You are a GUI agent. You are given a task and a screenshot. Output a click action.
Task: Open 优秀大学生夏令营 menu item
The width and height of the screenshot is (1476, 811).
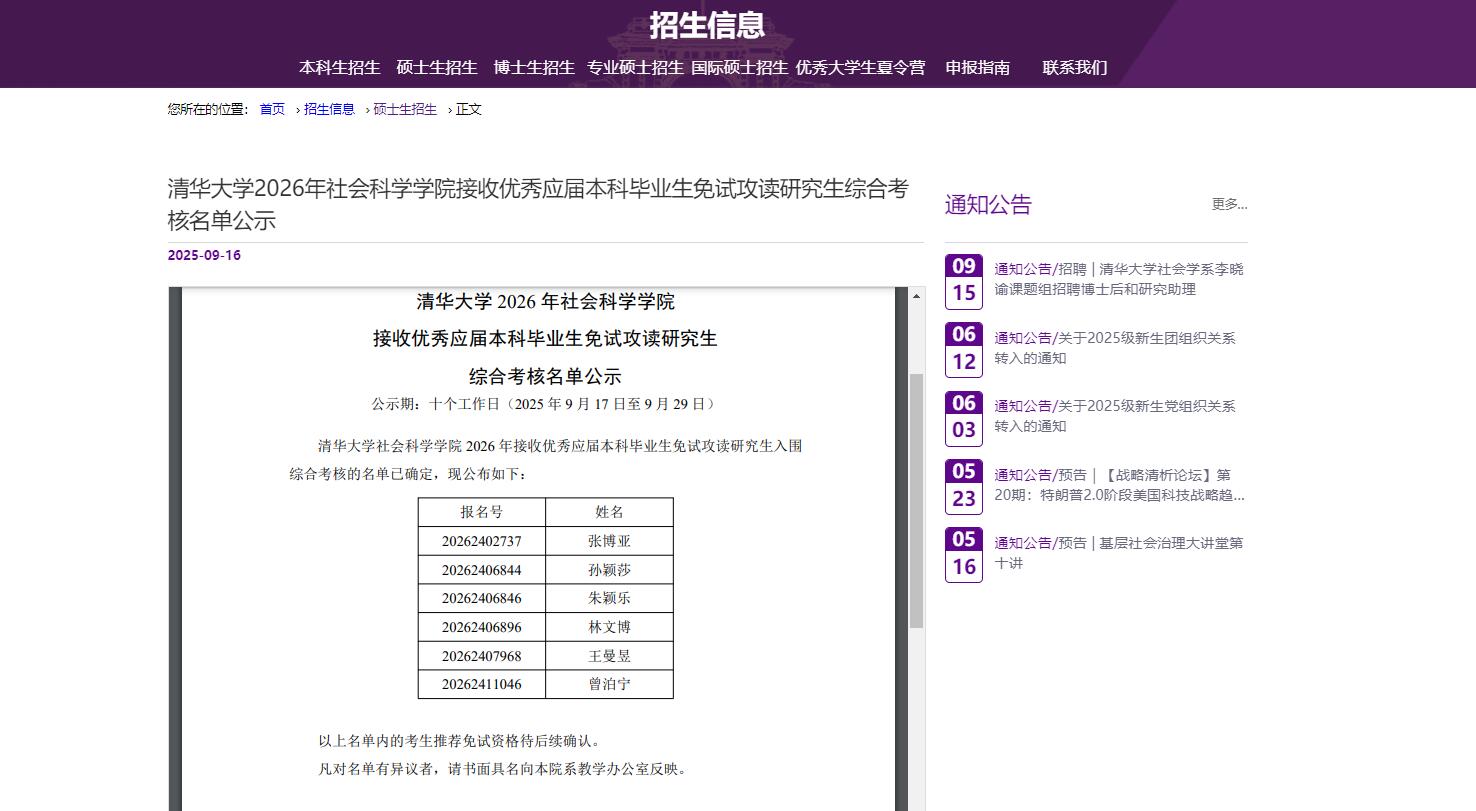tap(860, 68)
